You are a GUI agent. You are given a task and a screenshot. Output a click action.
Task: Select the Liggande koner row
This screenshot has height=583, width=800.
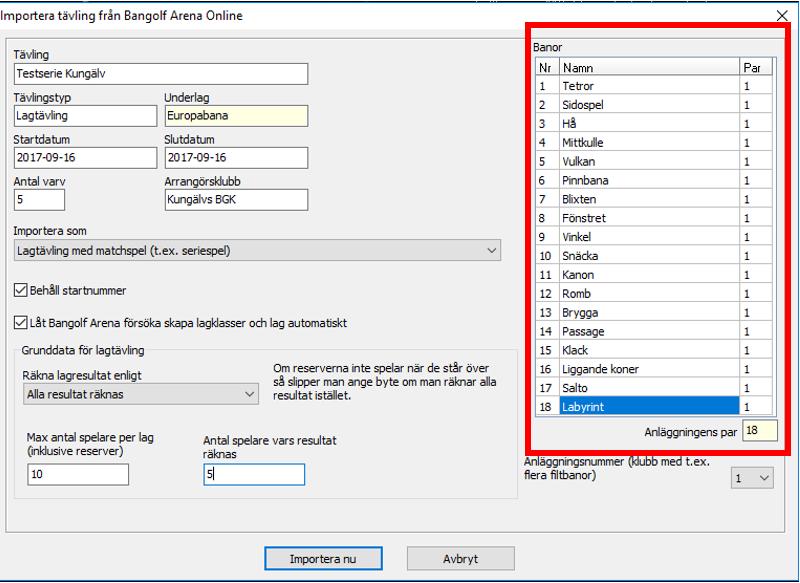point(654,369)
